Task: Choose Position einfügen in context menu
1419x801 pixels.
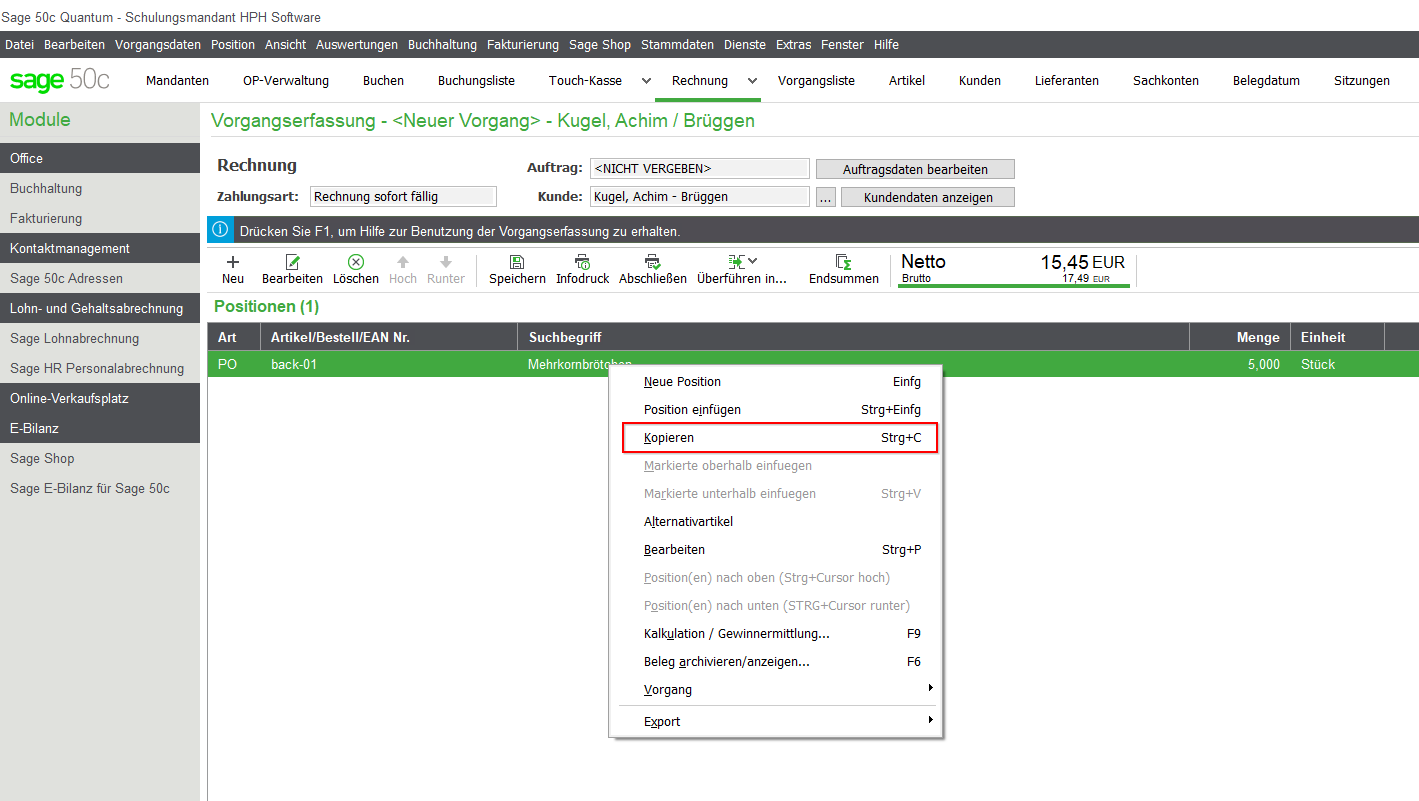Action: click(776, 410)
